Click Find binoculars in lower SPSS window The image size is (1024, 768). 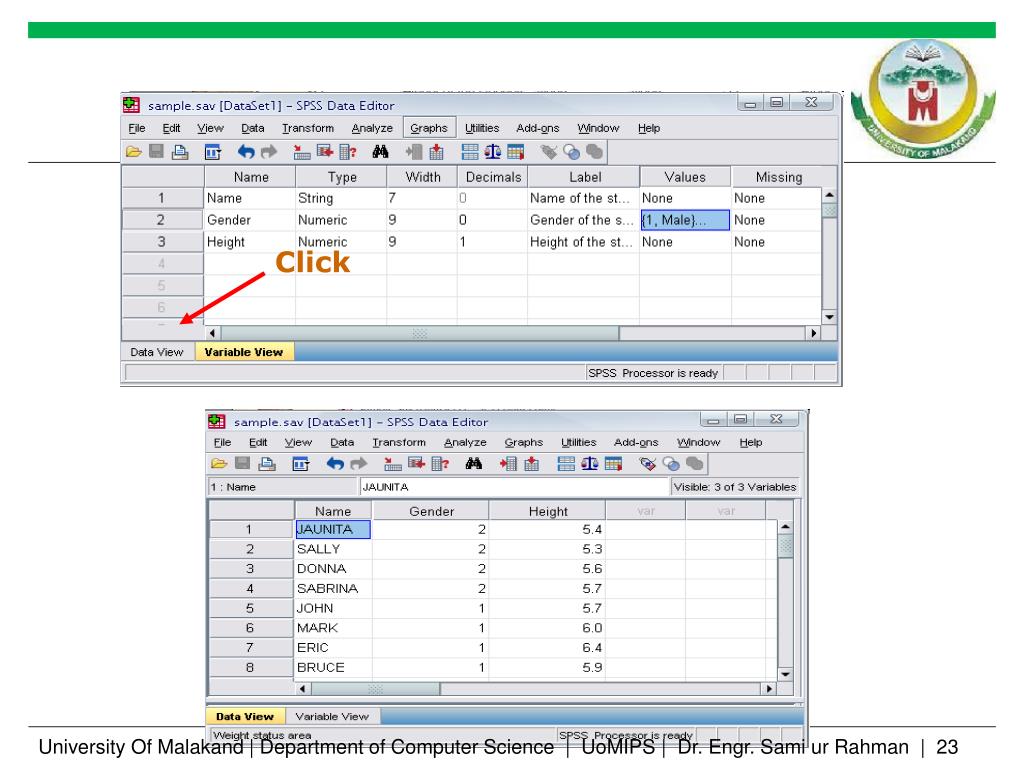473,464
